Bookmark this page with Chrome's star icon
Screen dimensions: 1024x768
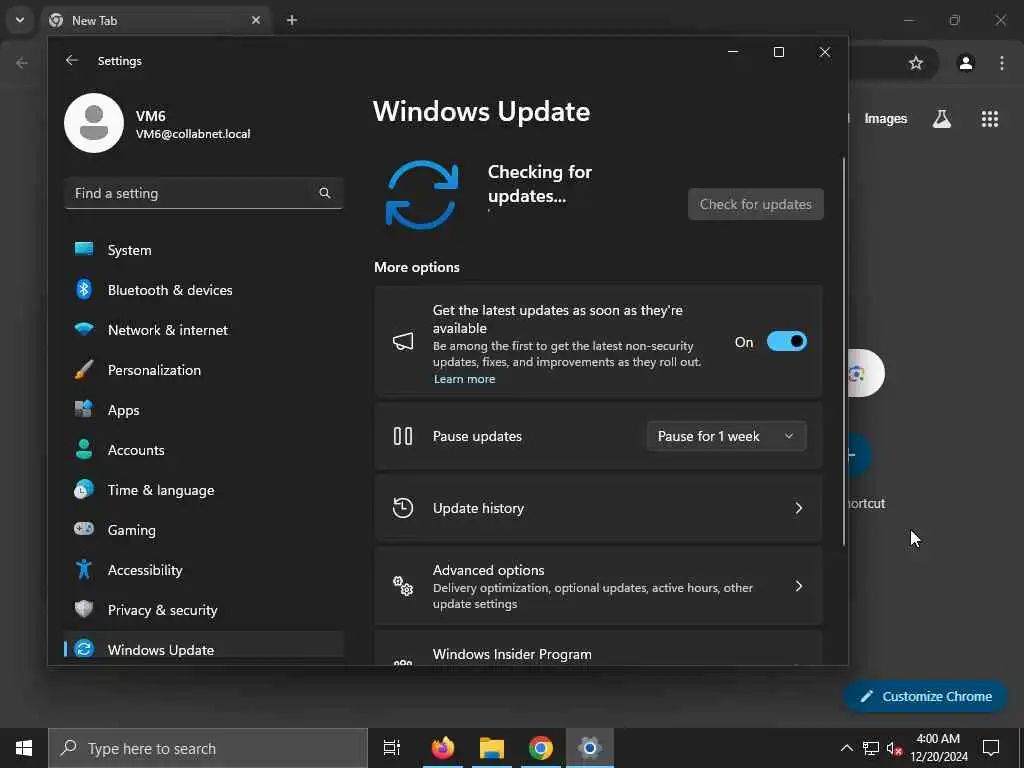(x=916, y=63)
